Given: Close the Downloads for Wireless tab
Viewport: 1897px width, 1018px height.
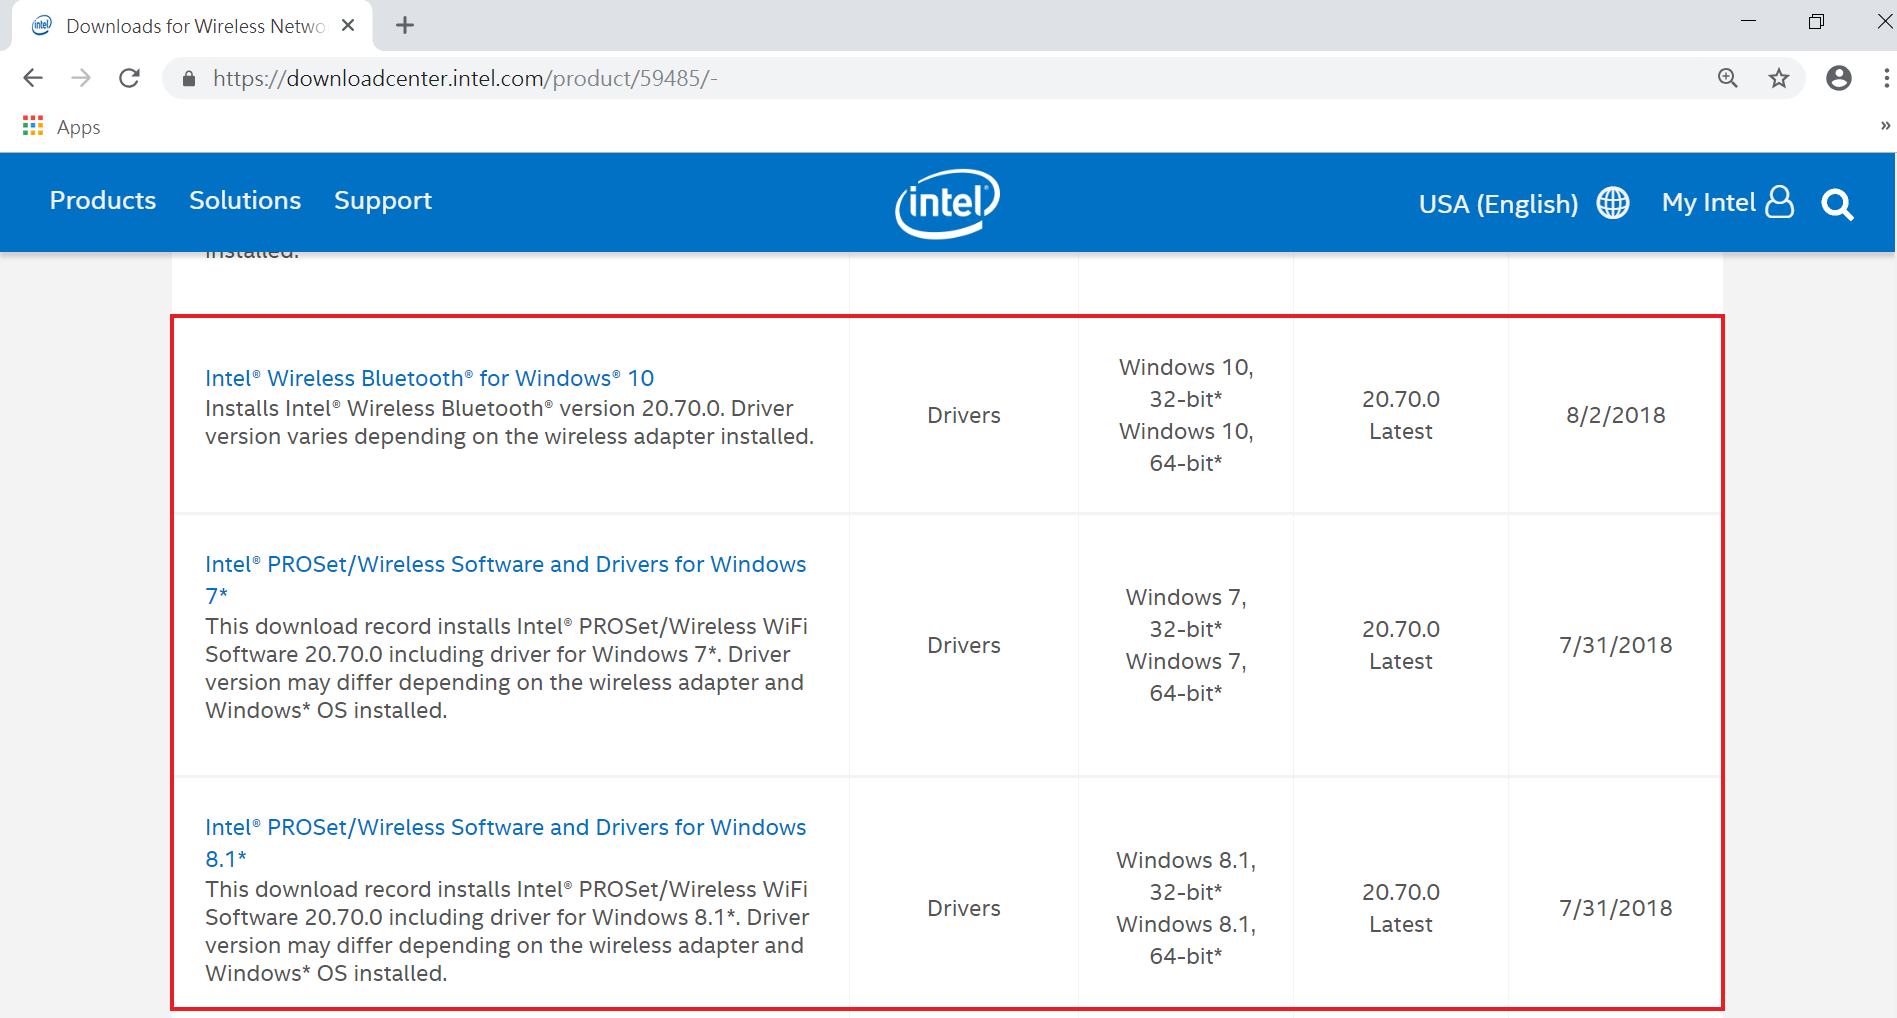Looking at the screenshot, I should pyautogui.click(x=348, y=26).
